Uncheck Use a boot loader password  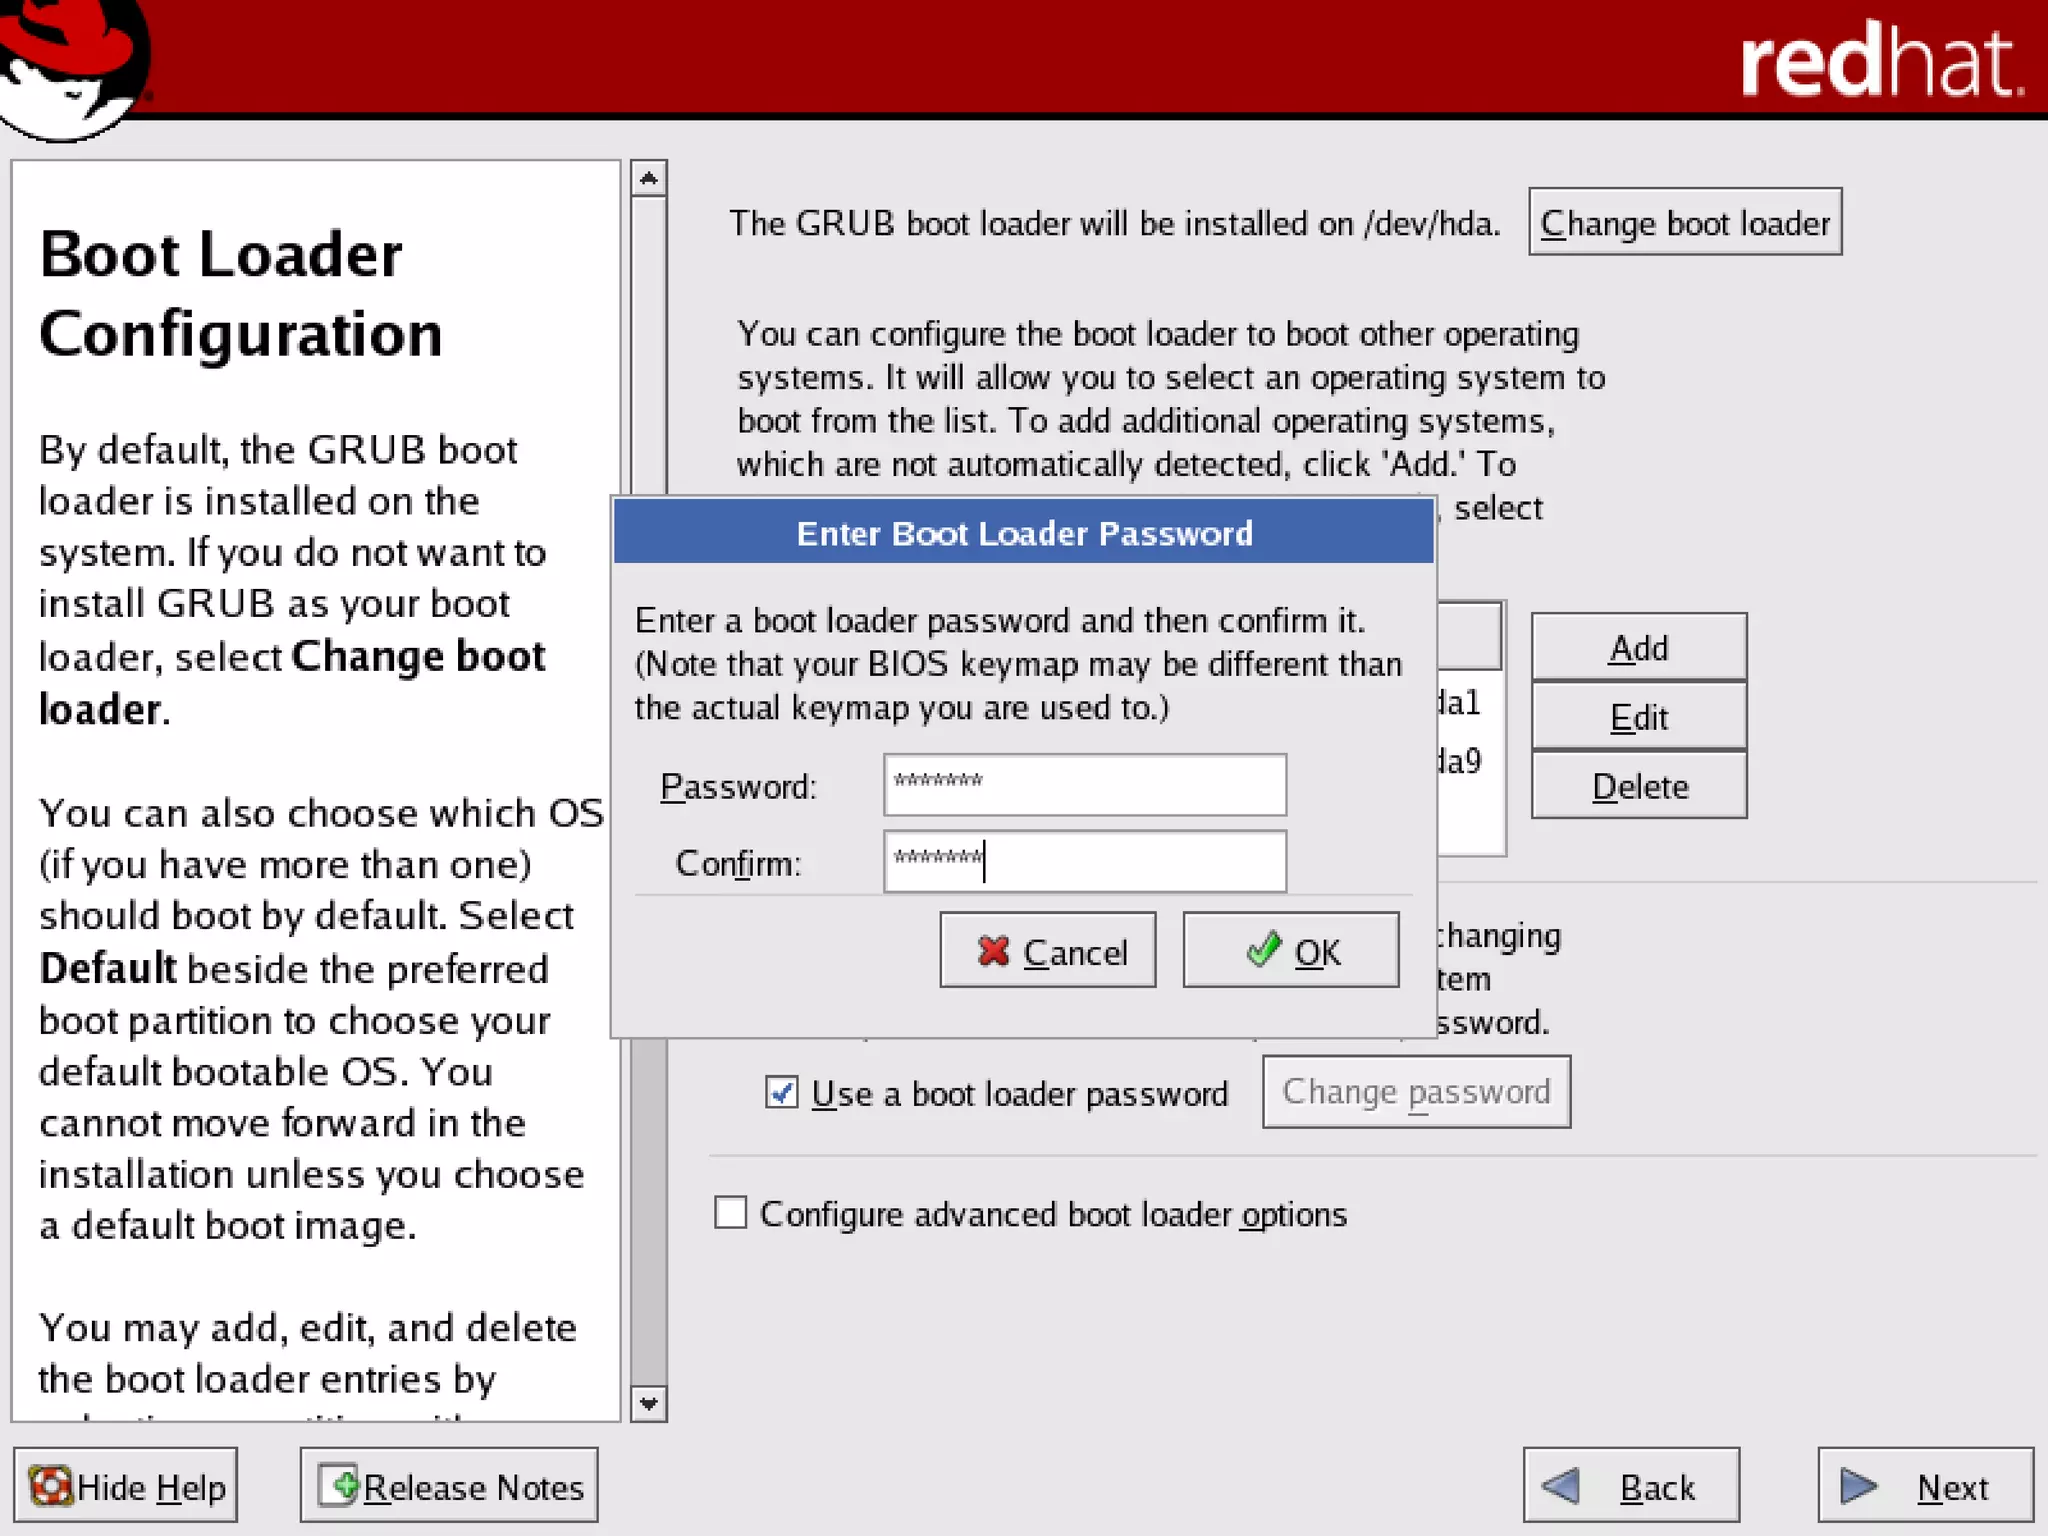tap(781, 1092)
